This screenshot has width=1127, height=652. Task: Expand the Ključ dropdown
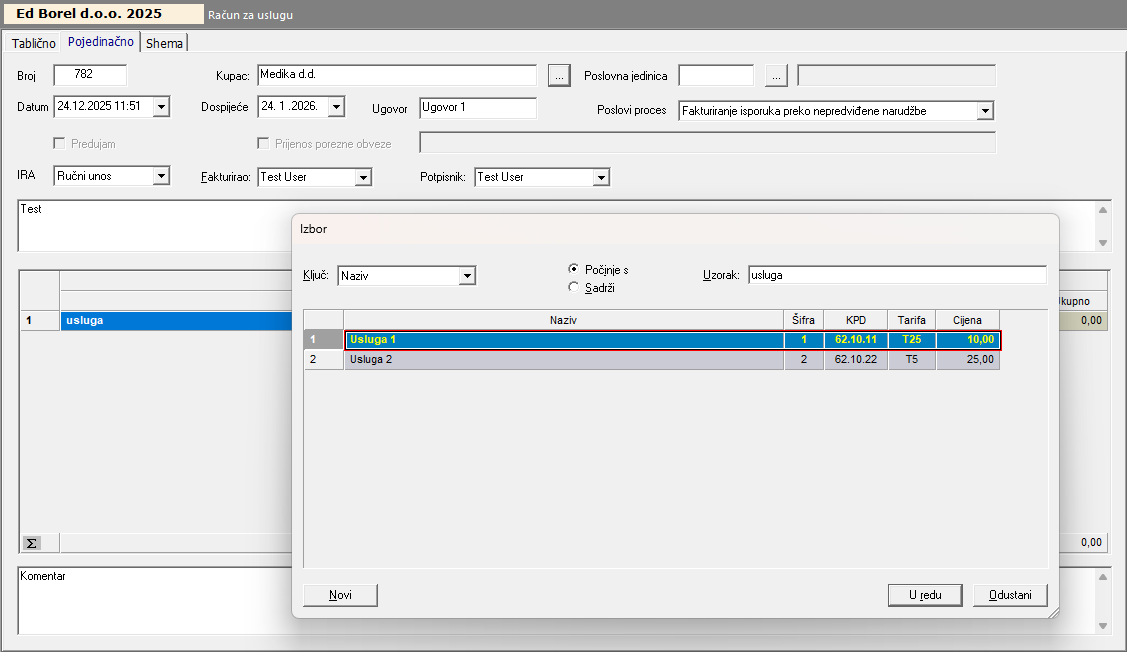pyautogui.click(x=467, y=275)
